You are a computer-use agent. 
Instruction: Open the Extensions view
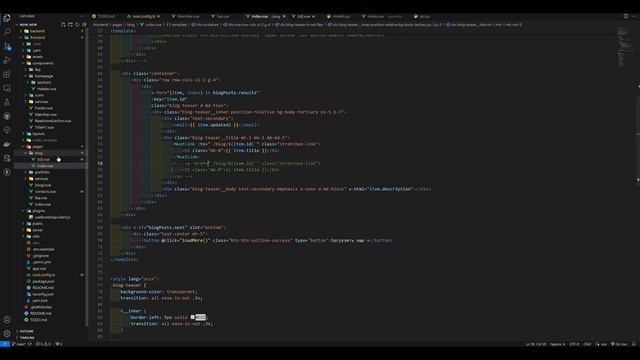7,74
